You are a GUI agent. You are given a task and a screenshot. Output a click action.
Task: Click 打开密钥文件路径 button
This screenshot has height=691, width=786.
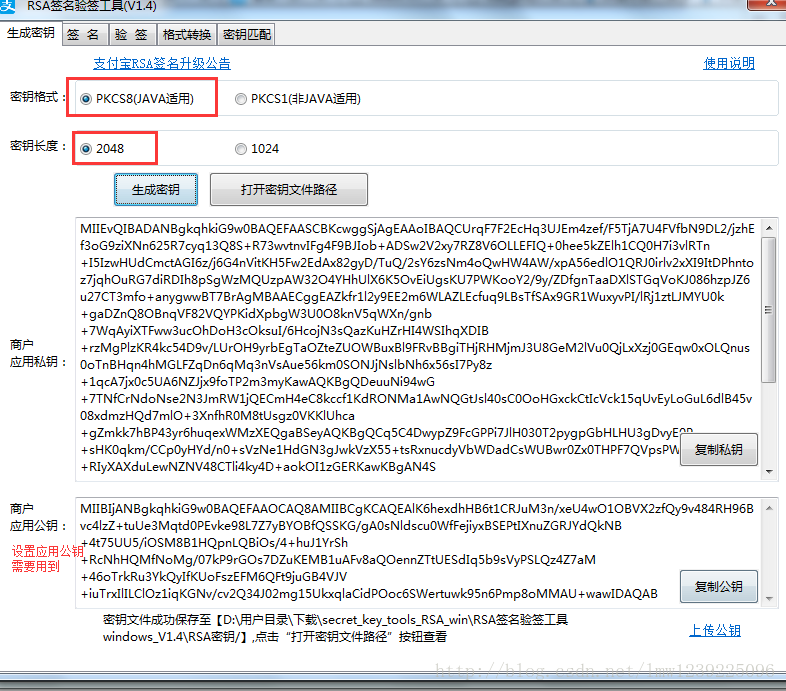pos(289,190)
